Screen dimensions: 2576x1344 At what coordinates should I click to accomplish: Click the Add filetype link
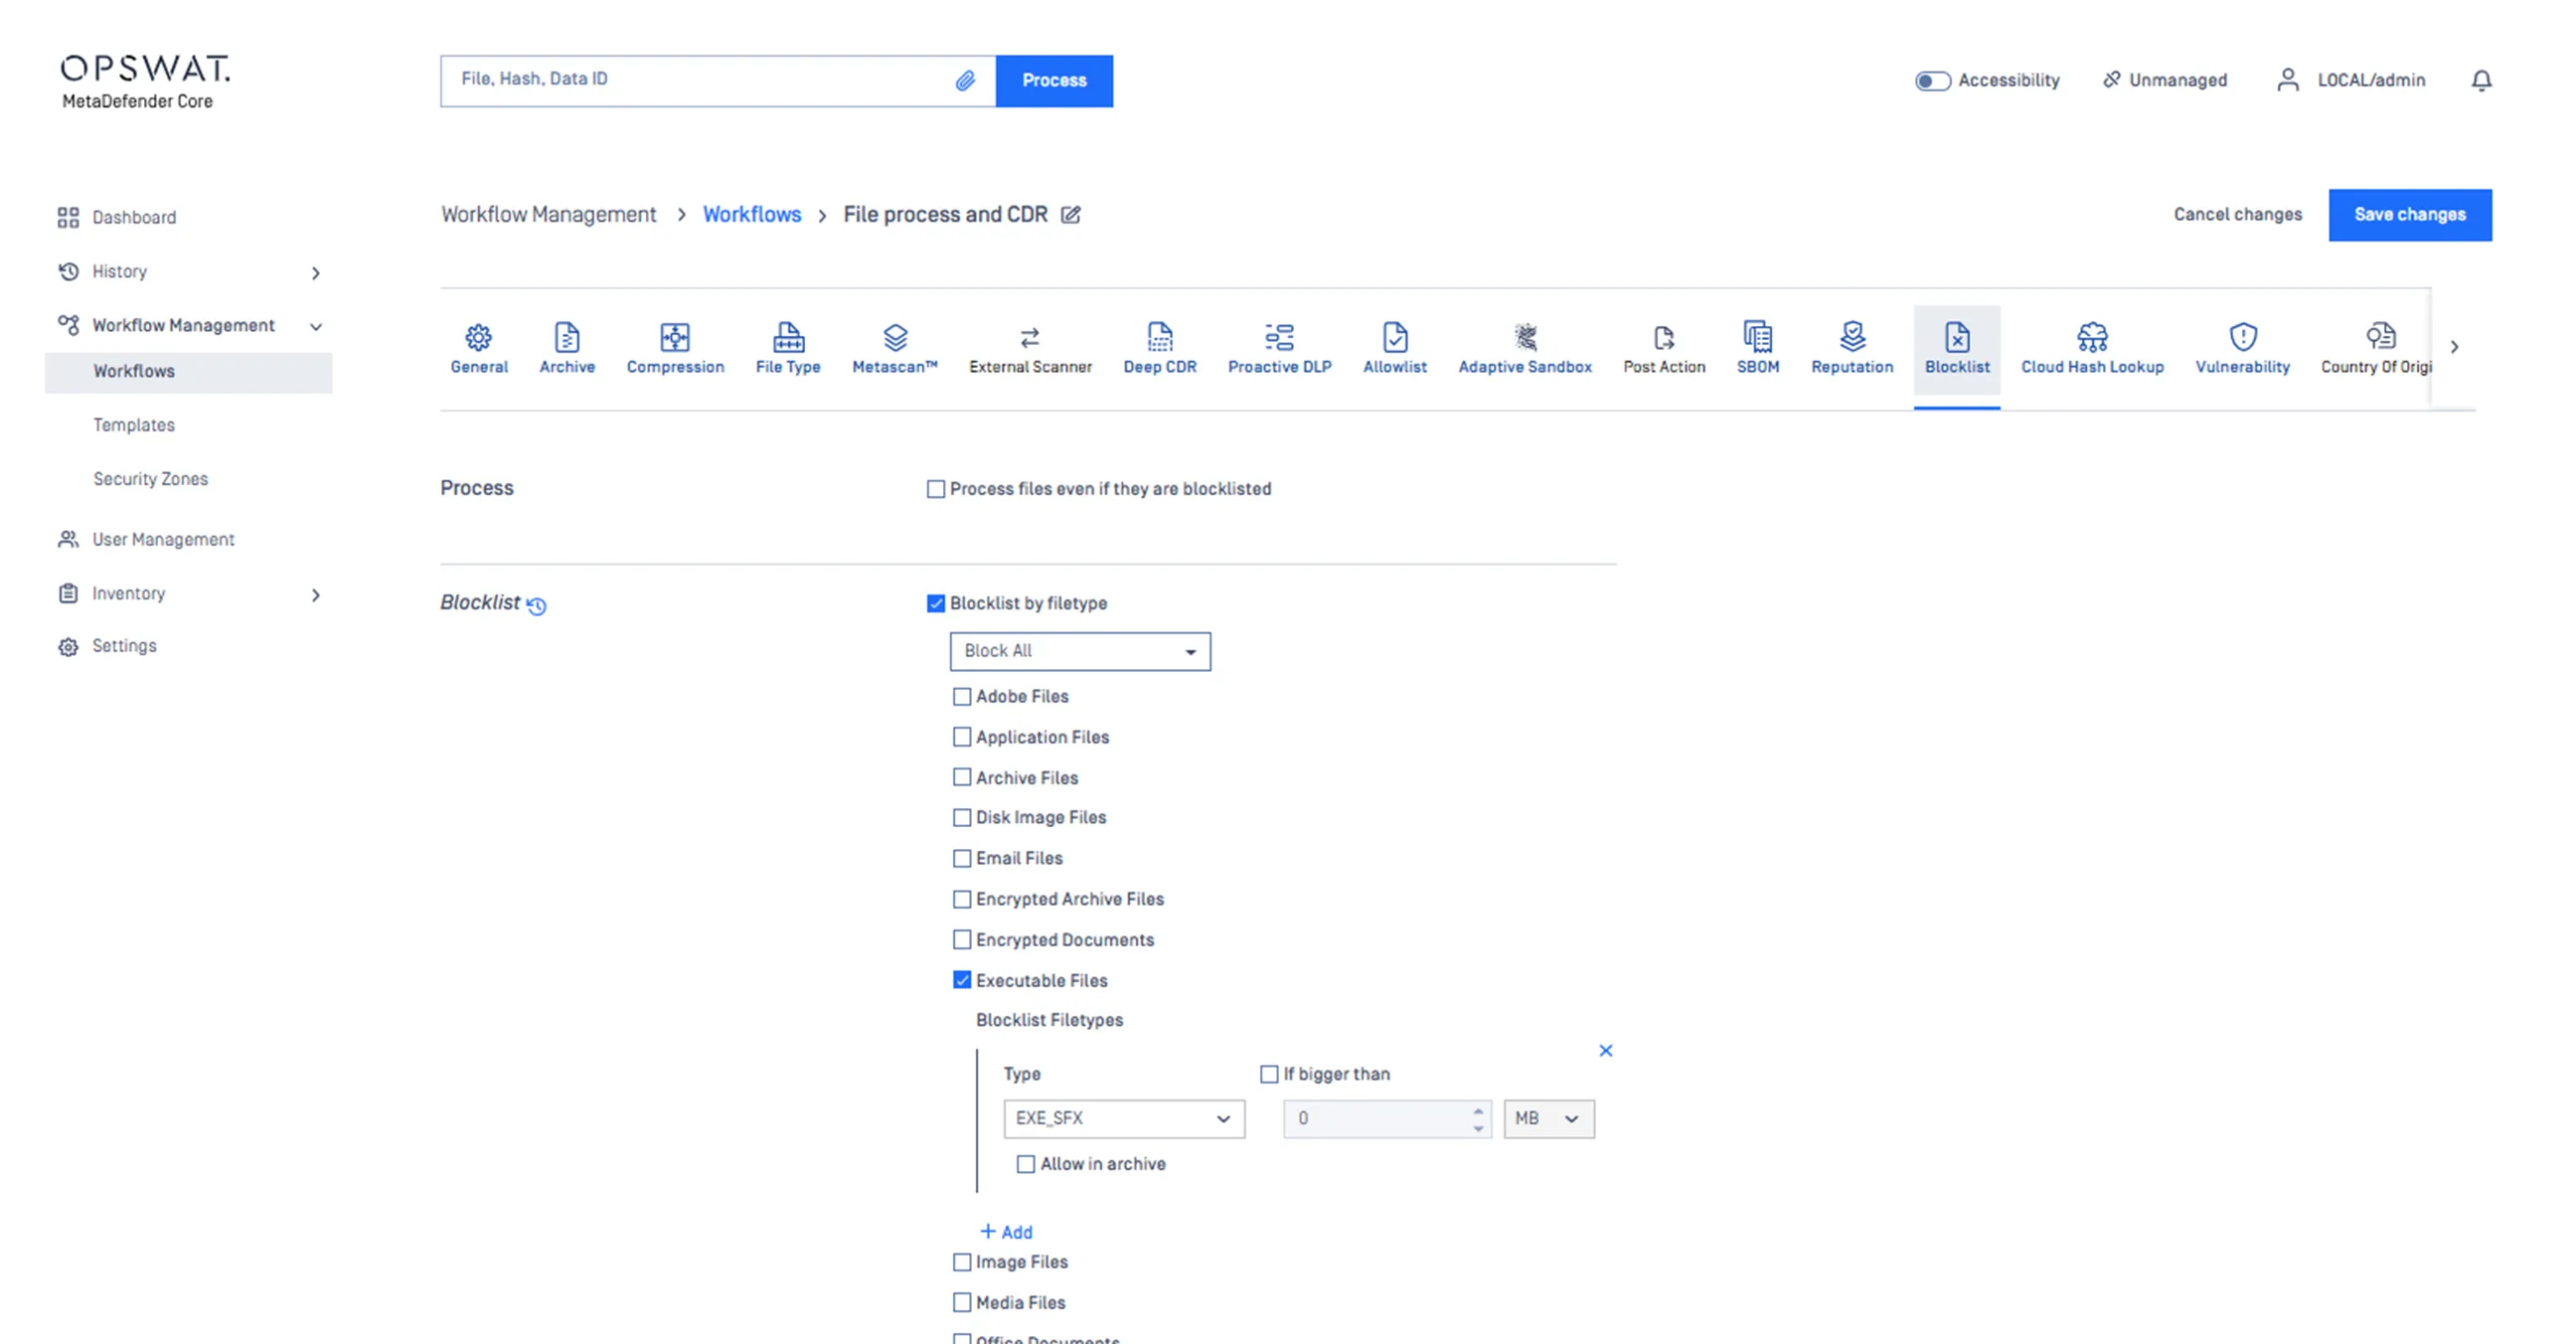pyautogui.click(x=1006, y=1232)
